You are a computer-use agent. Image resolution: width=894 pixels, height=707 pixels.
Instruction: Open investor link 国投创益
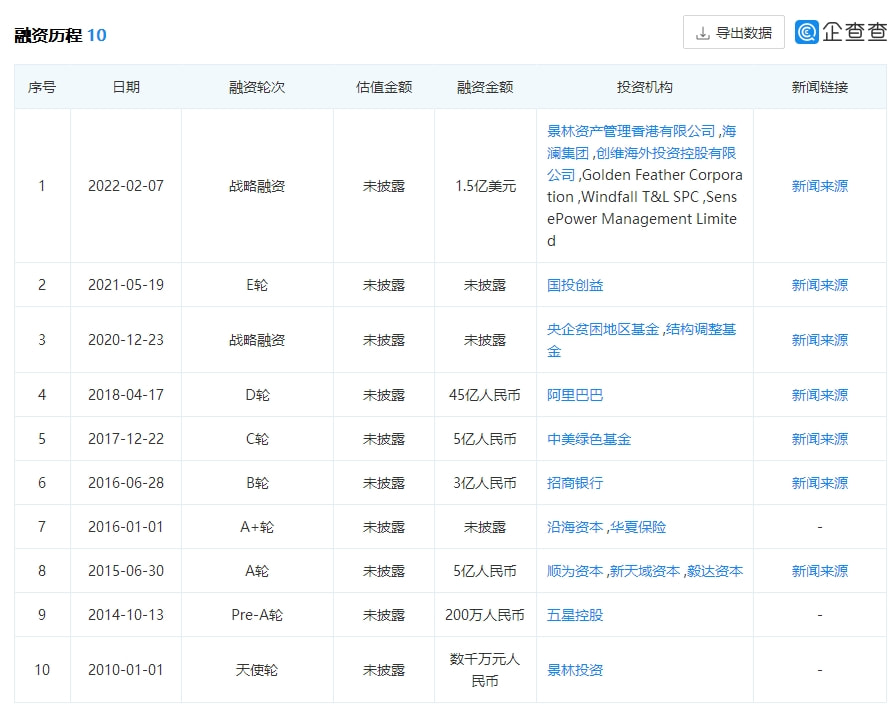575,285
